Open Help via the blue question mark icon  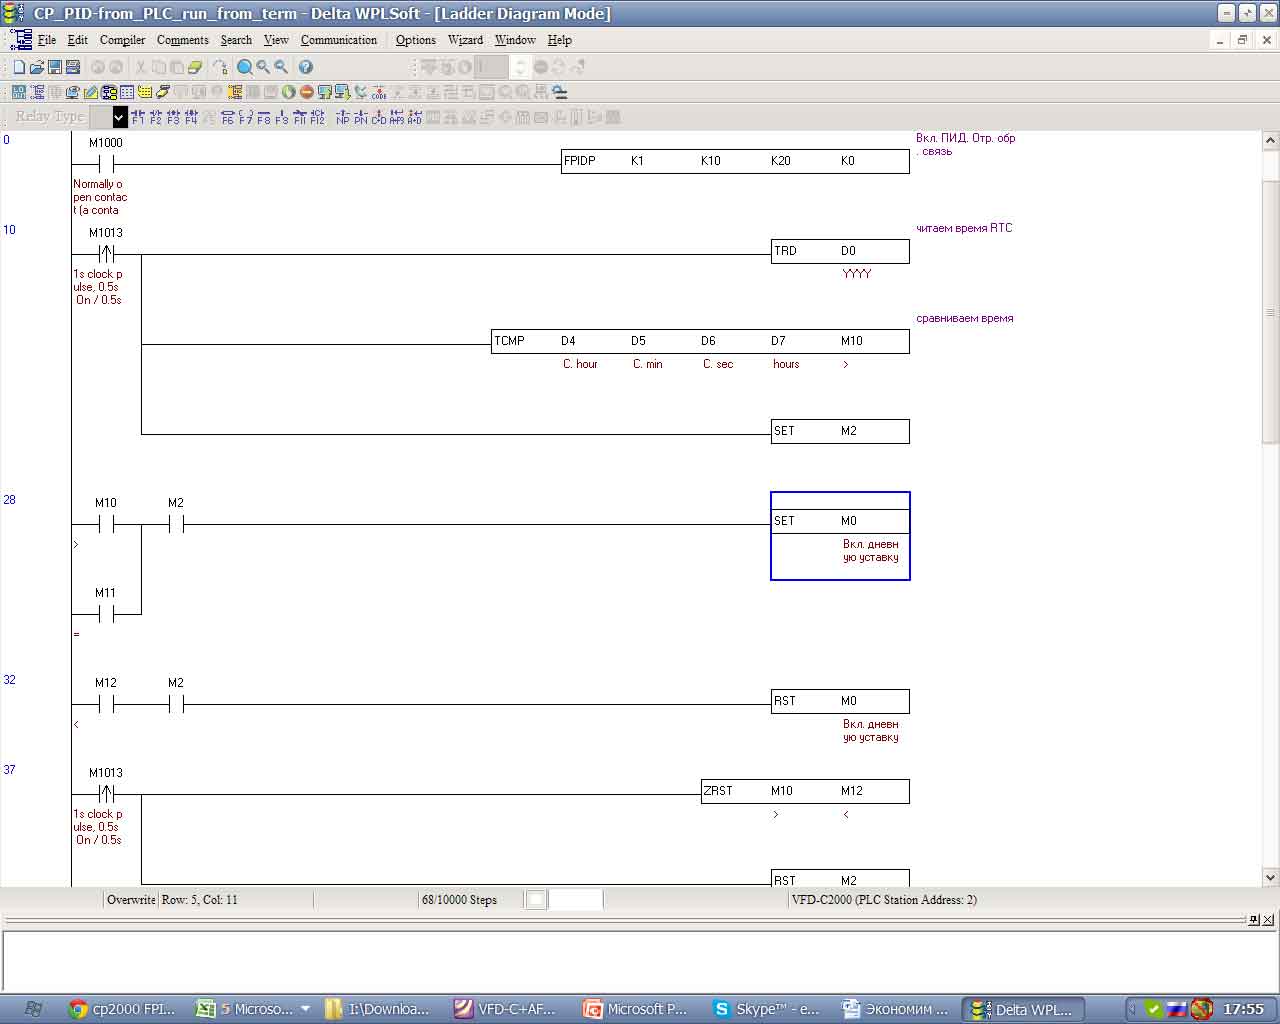click(x=306, y=67)
